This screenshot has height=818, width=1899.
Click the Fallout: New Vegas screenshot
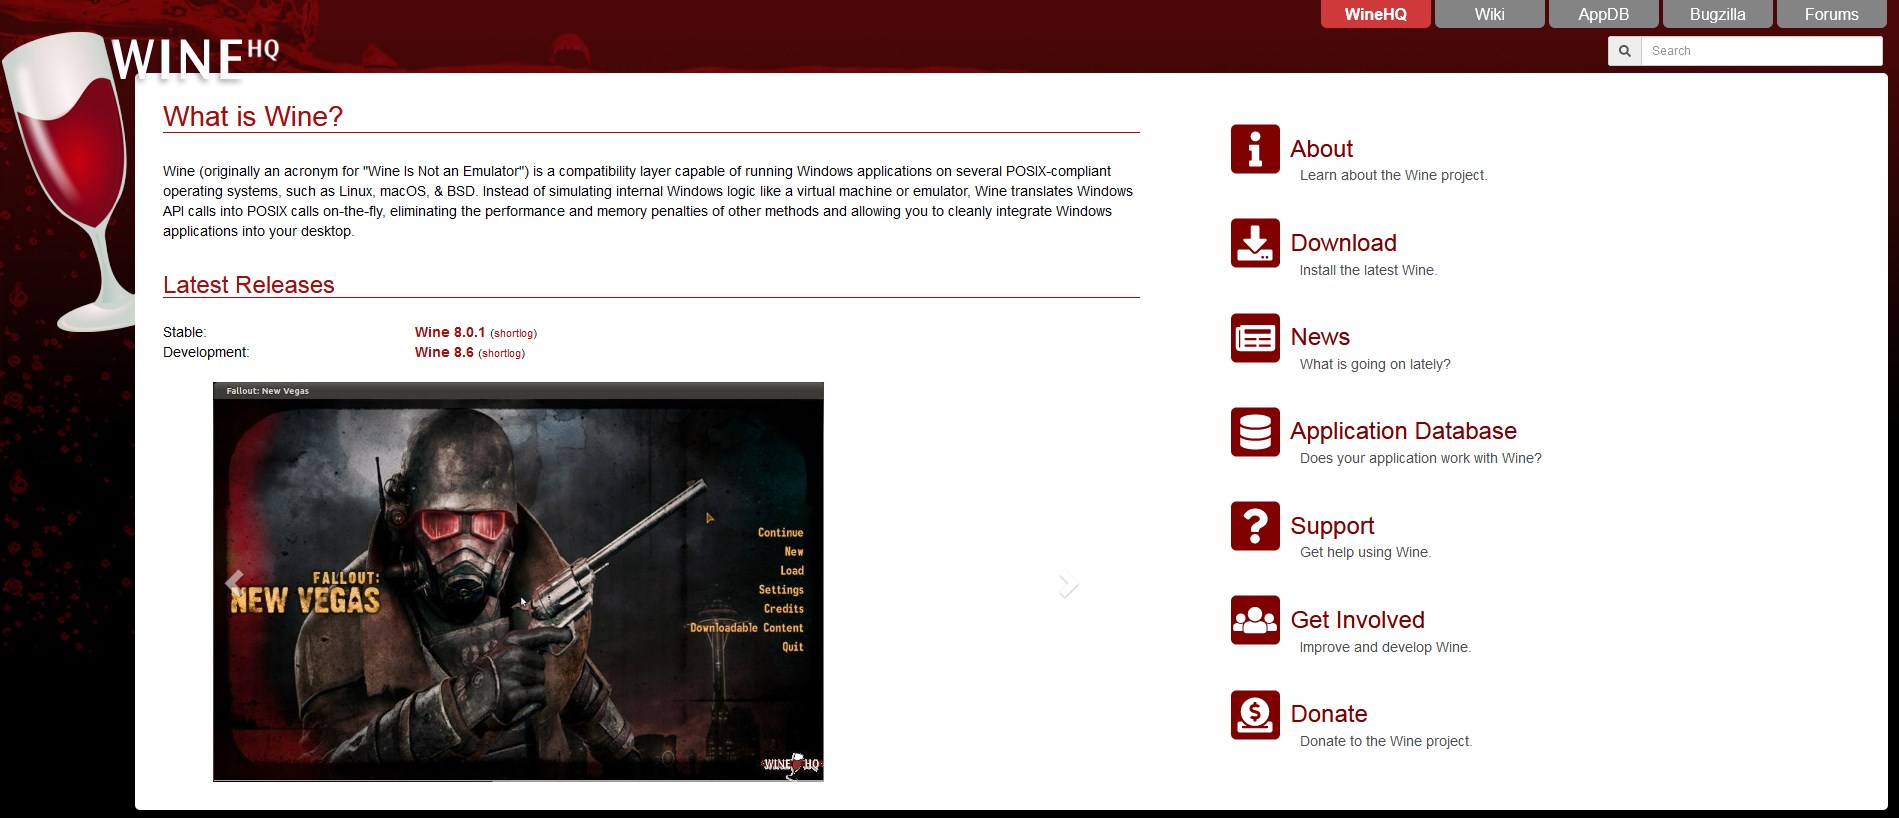pos(518,581)
